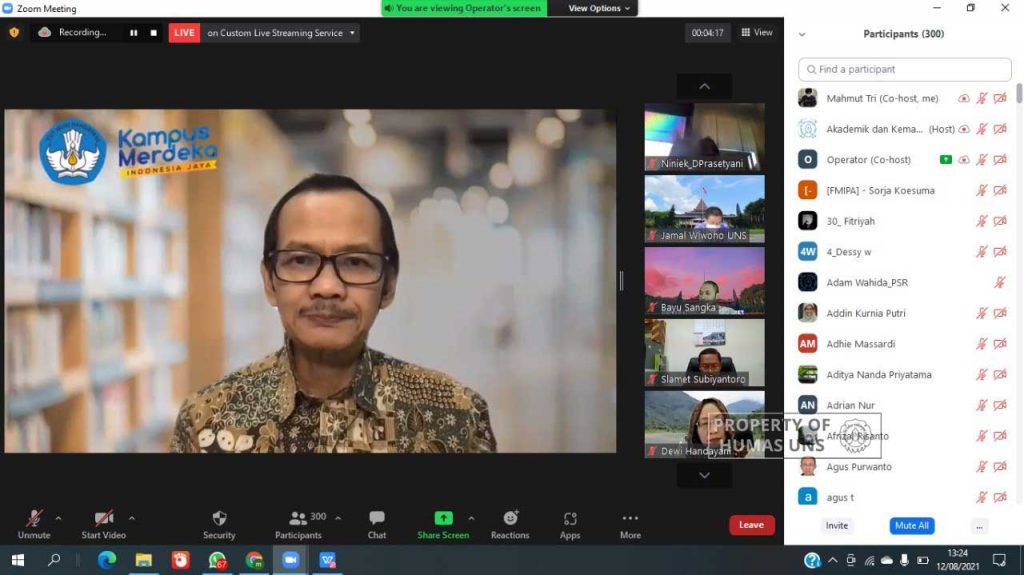This screenshot has height=575, width=1024.
Task: Open the Security shield menu
Action: [x=219, y=518]
